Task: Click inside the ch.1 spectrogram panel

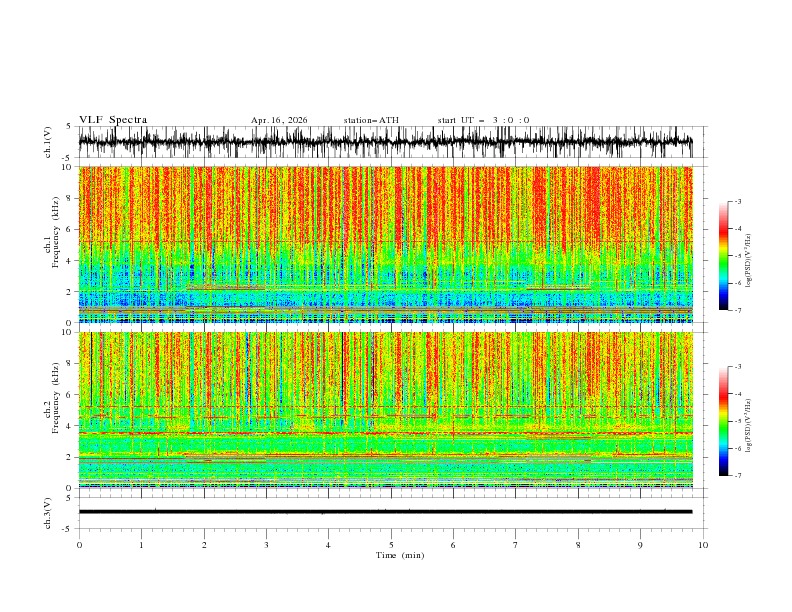Action: coord(385,244)
